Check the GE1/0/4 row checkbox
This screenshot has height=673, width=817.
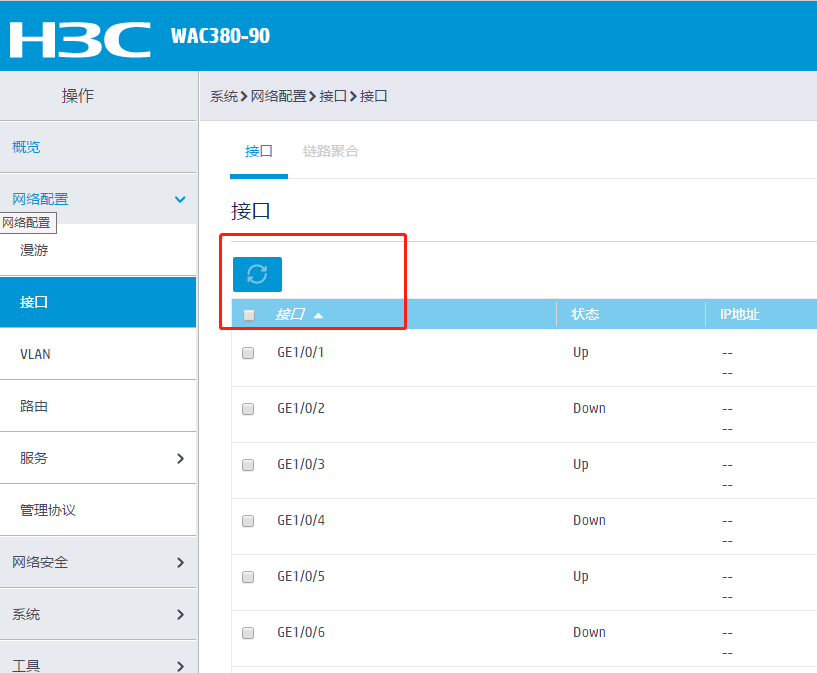click(248, 521)
